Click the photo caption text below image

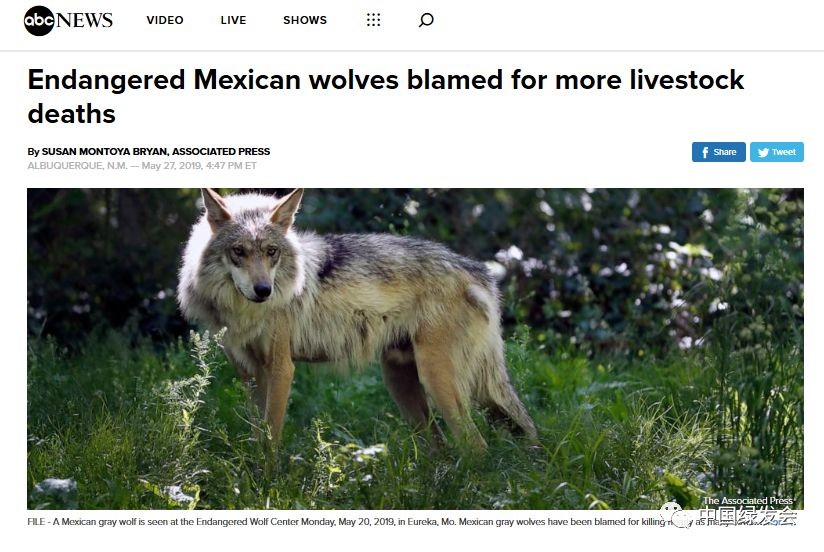(x=411, y=522)
